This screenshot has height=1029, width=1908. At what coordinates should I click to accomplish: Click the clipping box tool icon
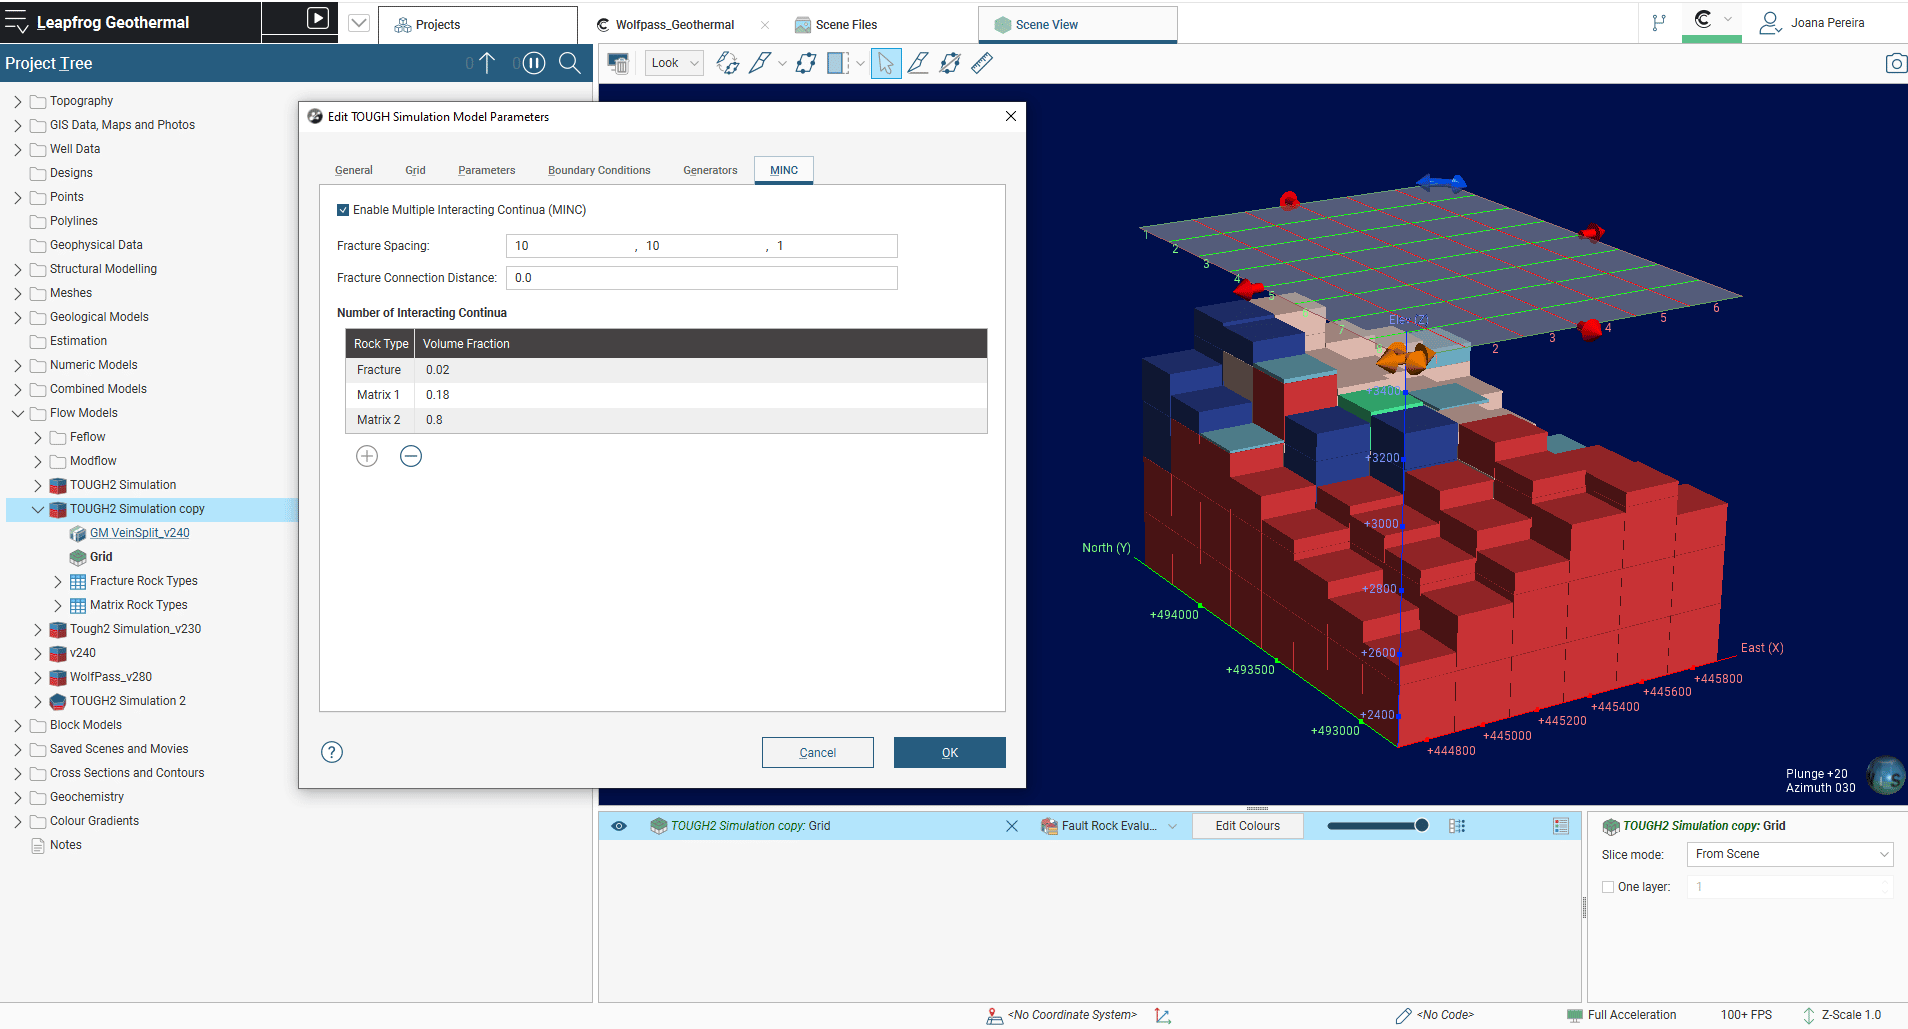point(838,63)
